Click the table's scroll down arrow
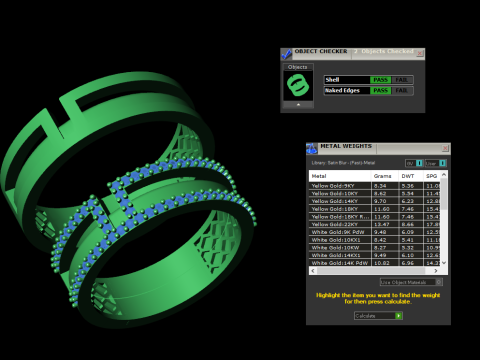This screenshot has height=360, width=480. (x=444, y=263)
